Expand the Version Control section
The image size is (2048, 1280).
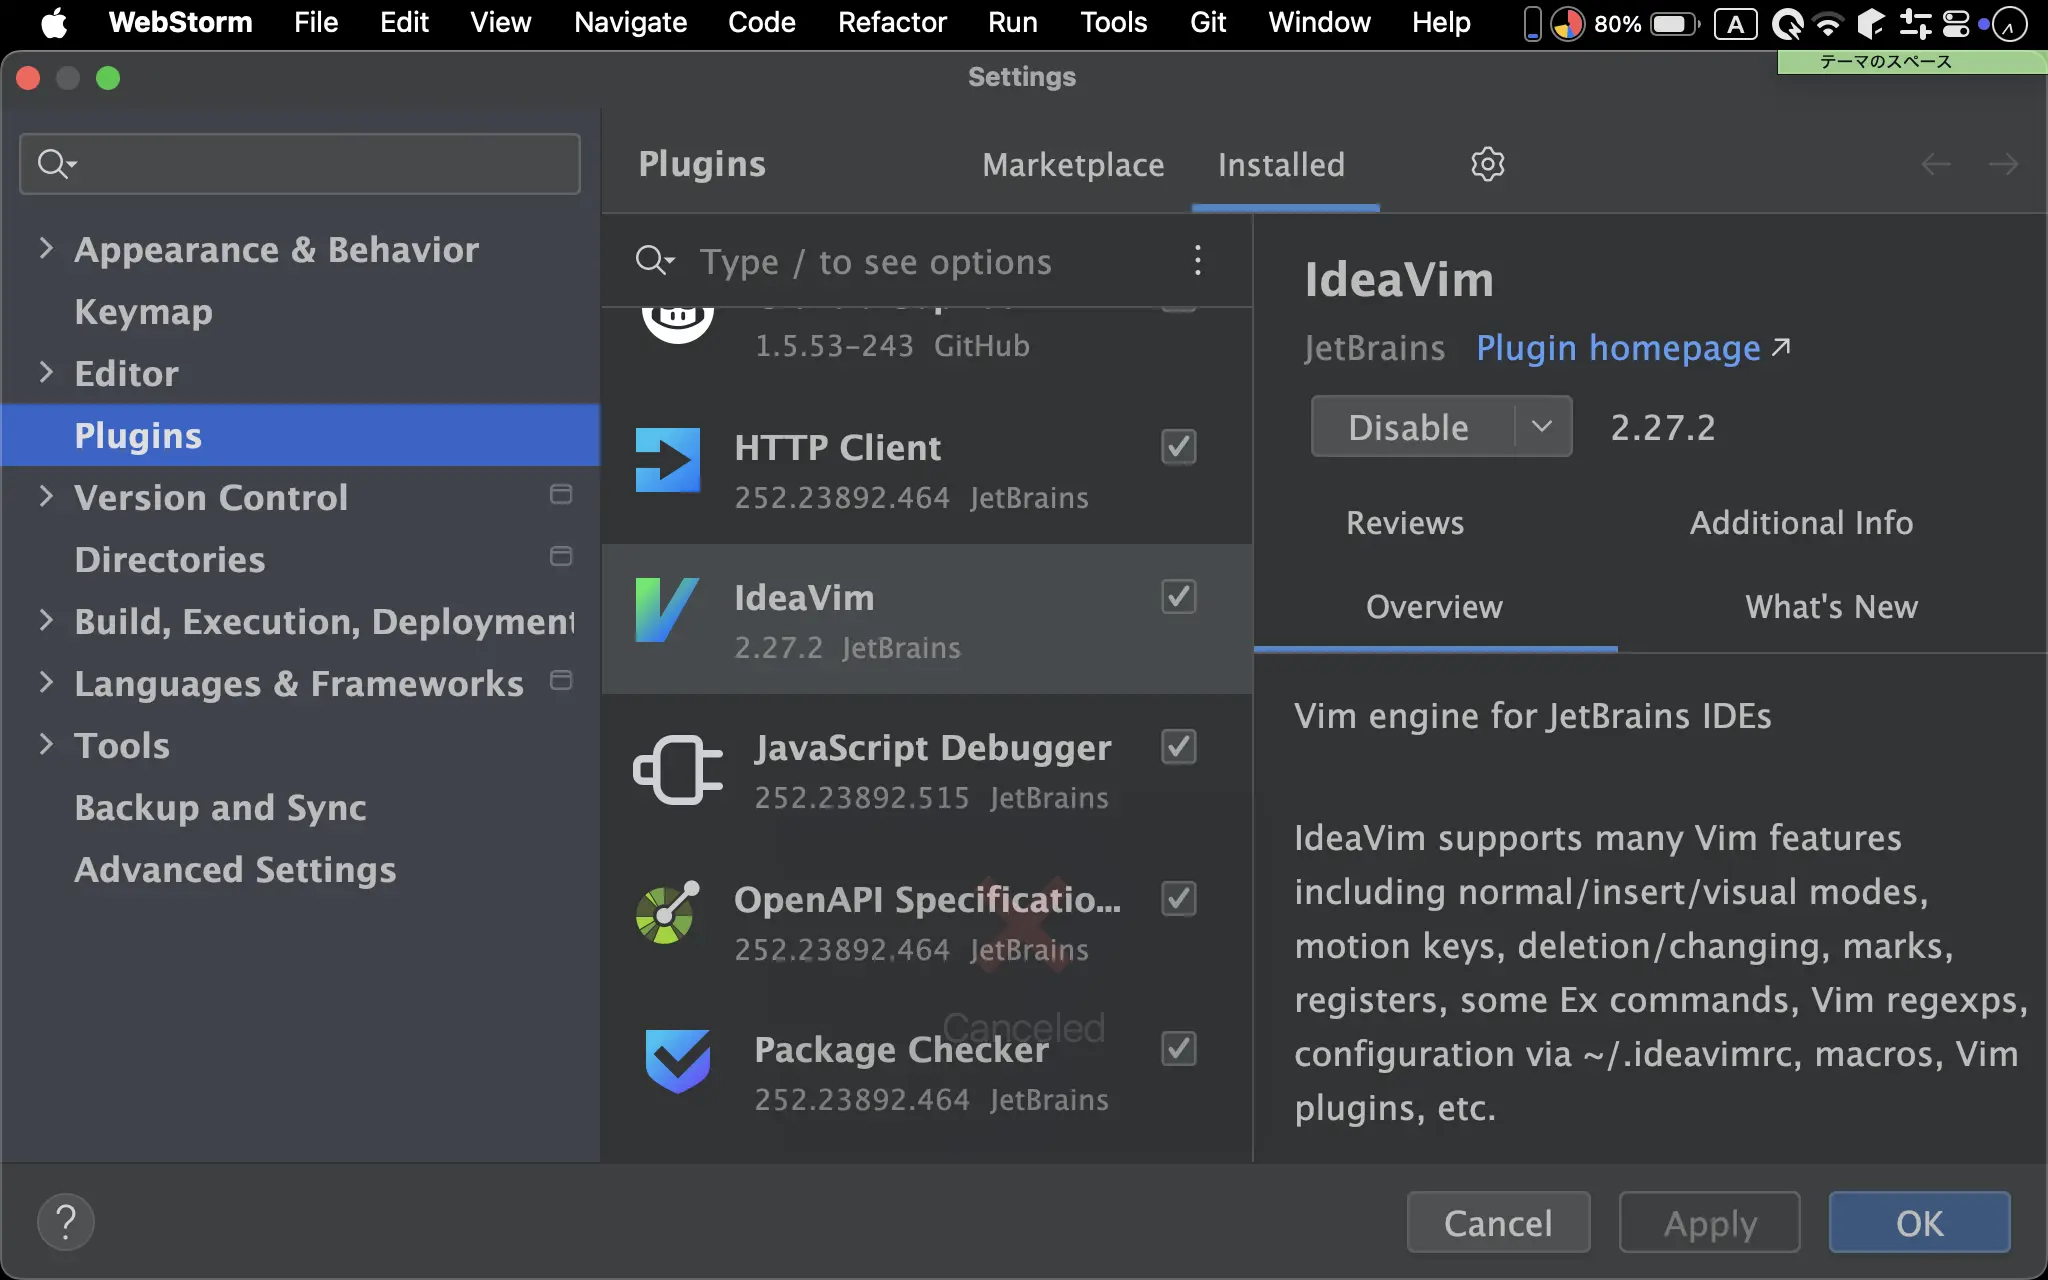click(45, 497)
